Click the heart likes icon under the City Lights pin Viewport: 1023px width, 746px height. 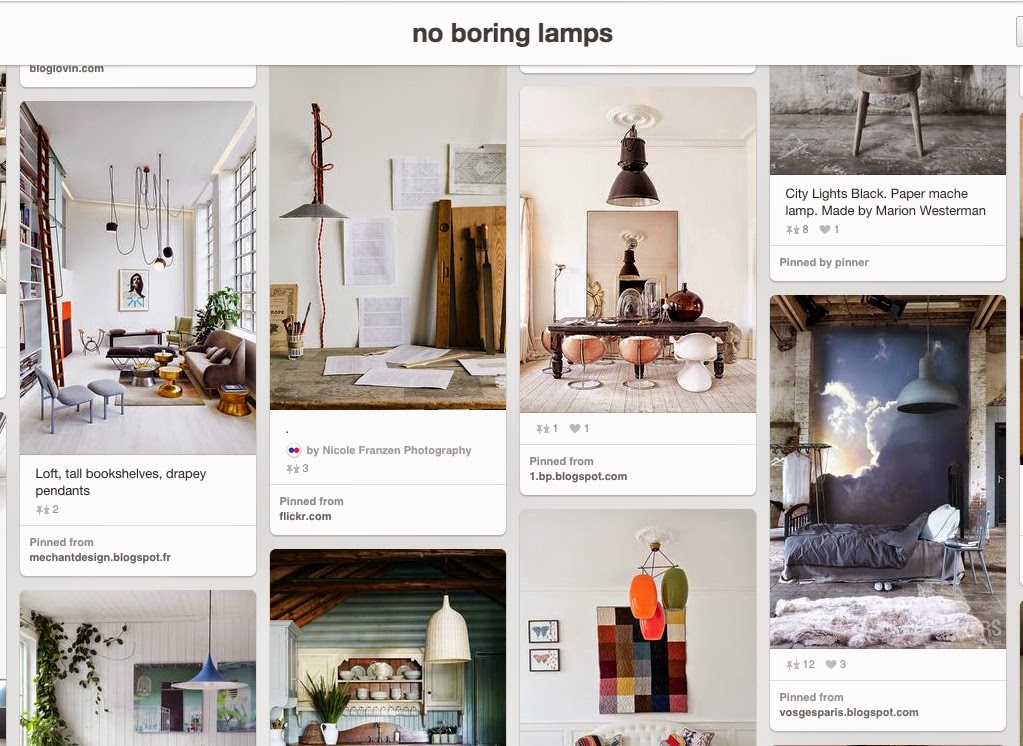point(825,229)
